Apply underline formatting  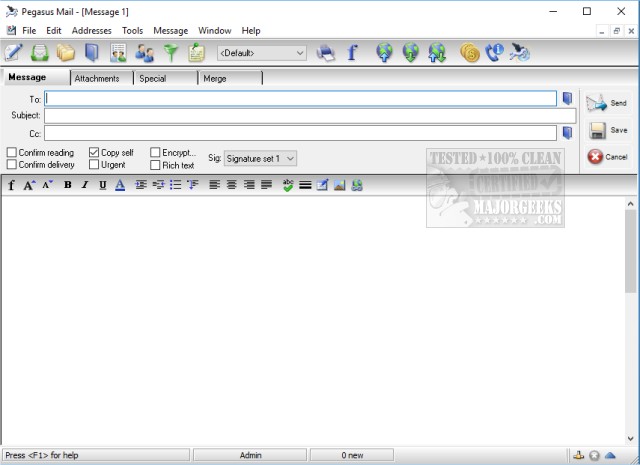point(102,185)
